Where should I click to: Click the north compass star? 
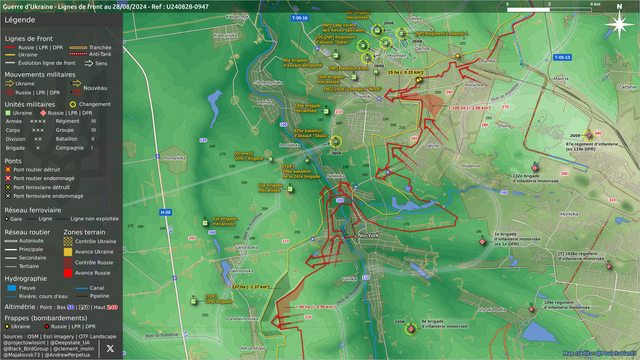(619, 24)
